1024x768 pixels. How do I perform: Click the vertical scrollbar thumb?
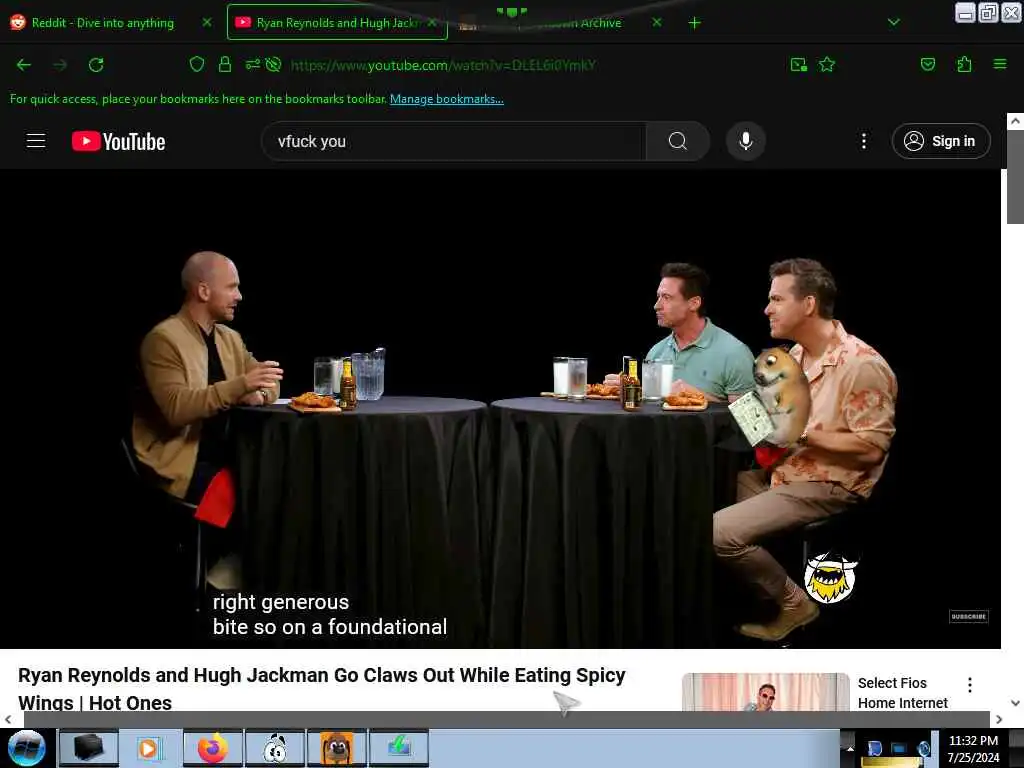tap(1015, 177)
